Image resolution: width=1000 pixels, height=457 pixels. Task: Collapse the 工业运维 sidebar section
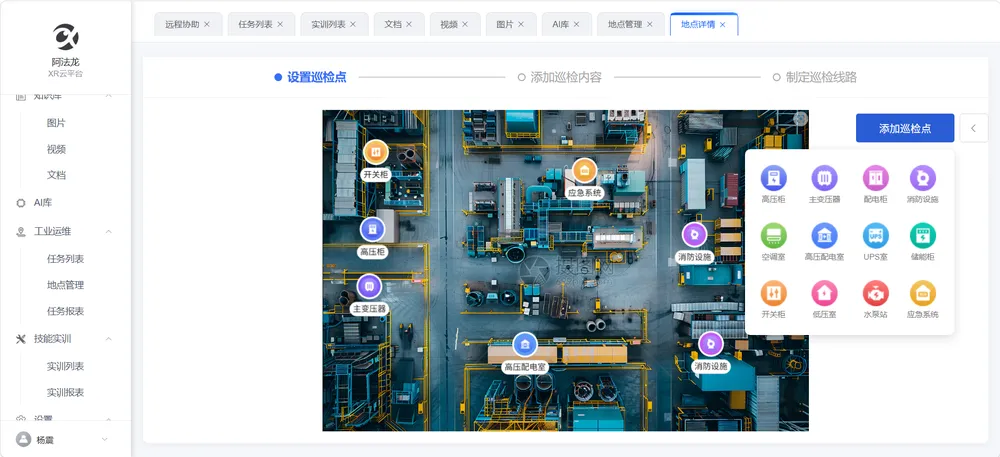click(108, 231)
